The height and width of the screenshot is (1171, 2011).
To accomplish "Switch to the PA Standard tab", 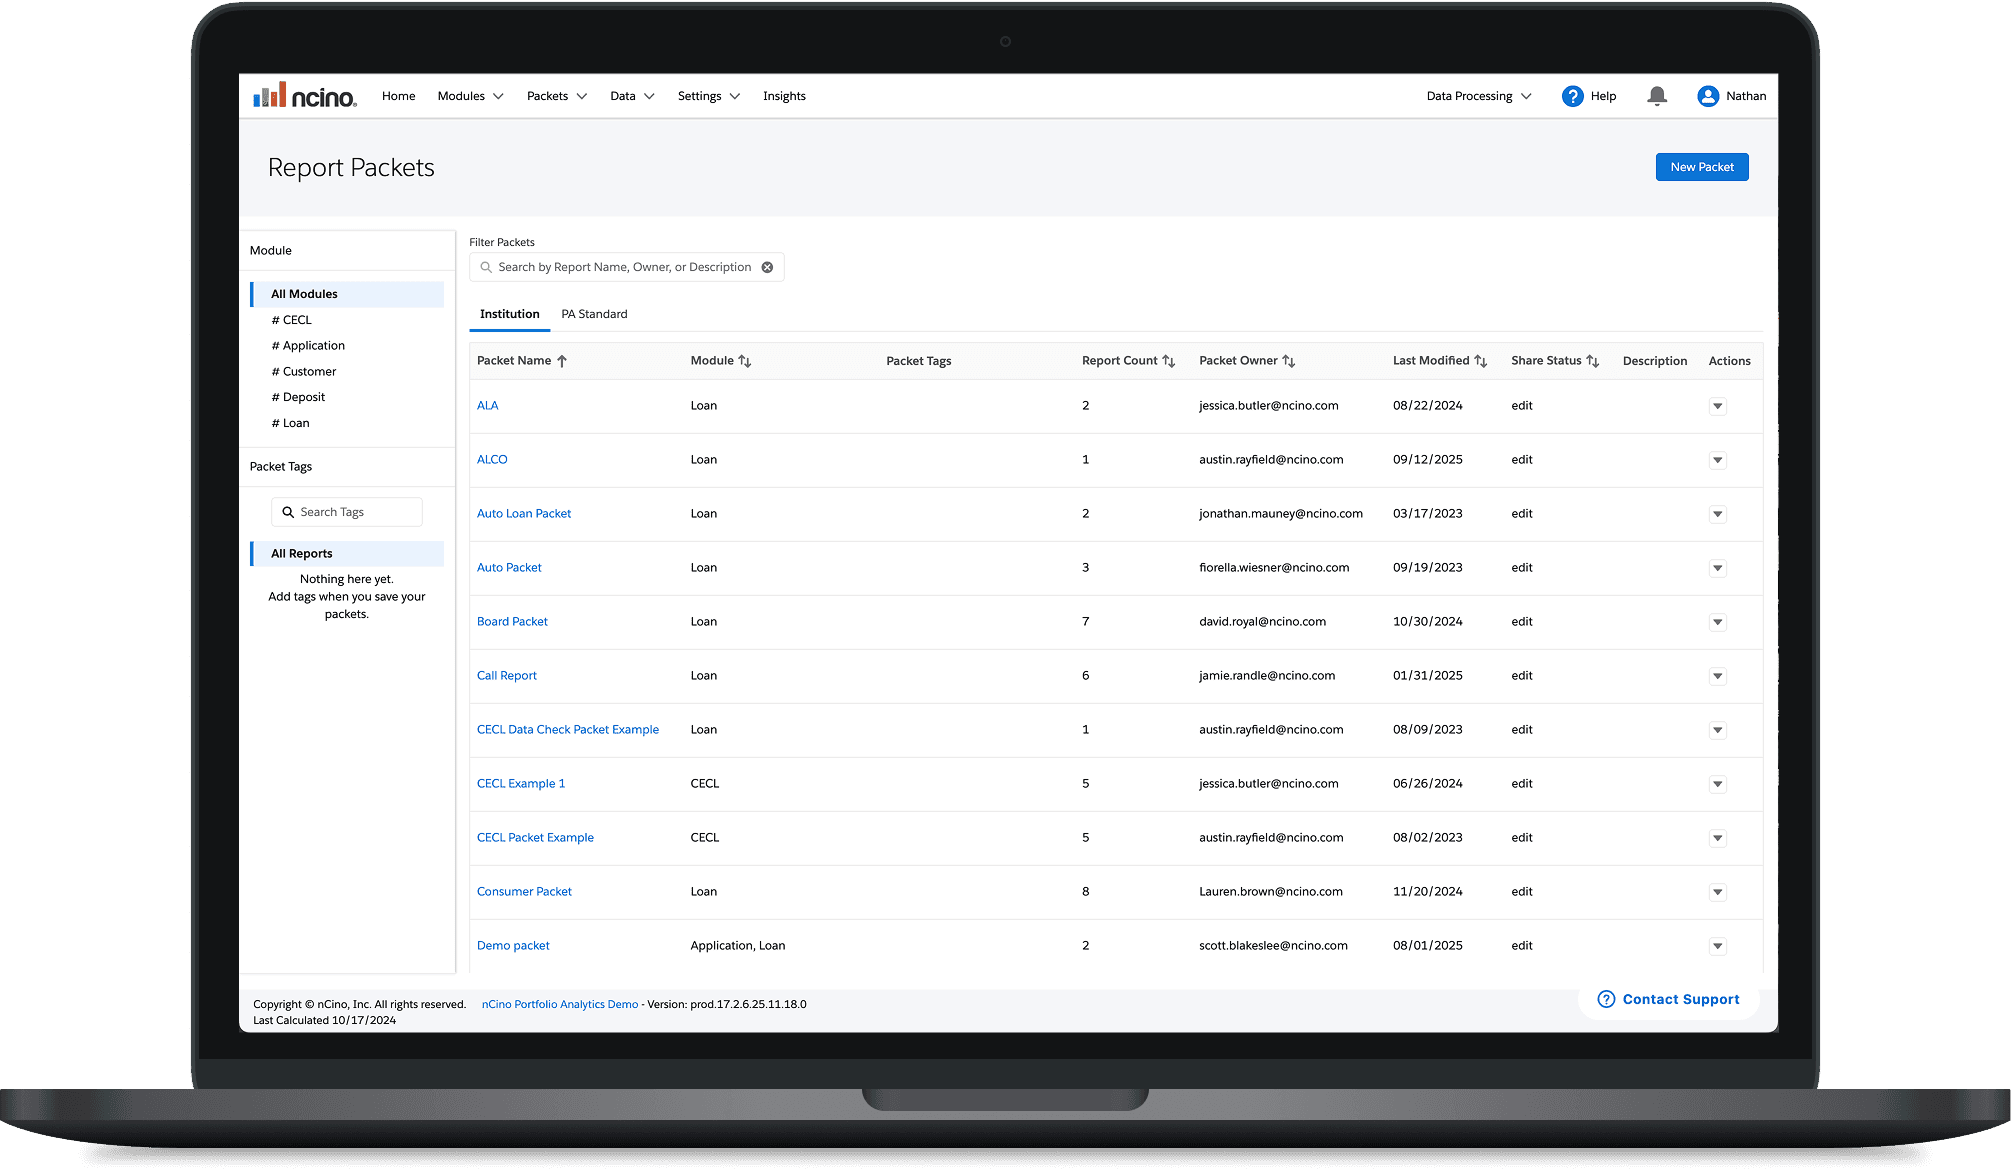I will click(594, 314).
